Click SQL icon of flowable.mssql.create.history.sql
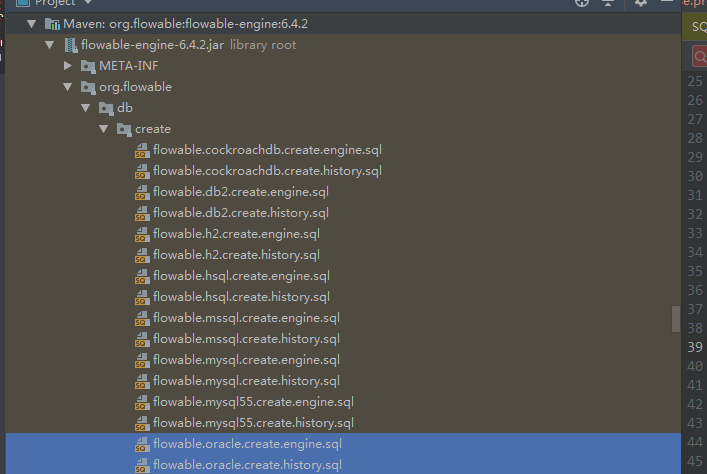 (142, 340)
